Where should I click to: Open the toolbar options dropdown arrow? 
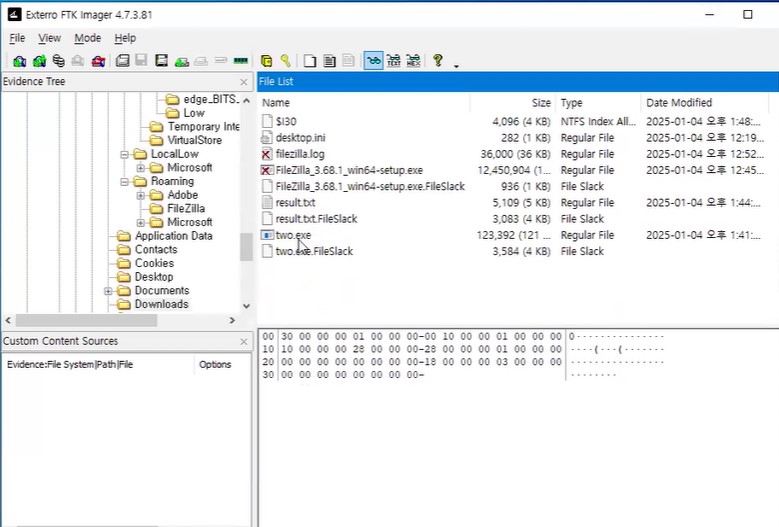[456, 66]
